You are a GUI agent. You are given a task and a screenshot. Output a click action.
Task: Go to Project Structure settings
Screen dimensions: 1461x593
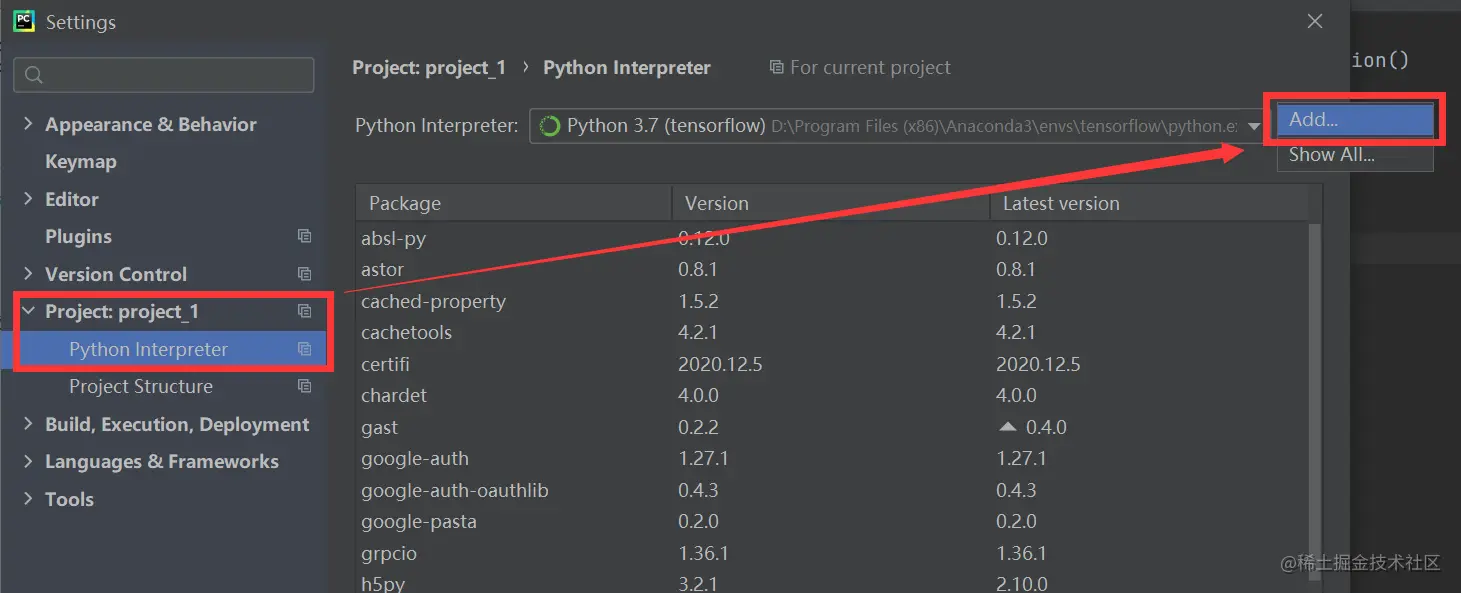tap(140, 386)
